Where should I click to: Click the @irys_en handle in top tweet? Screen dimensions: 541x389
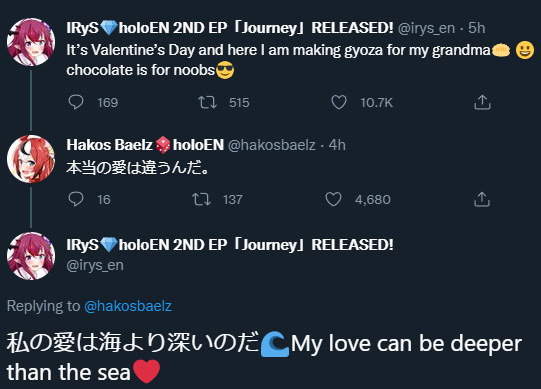[426, 28]
